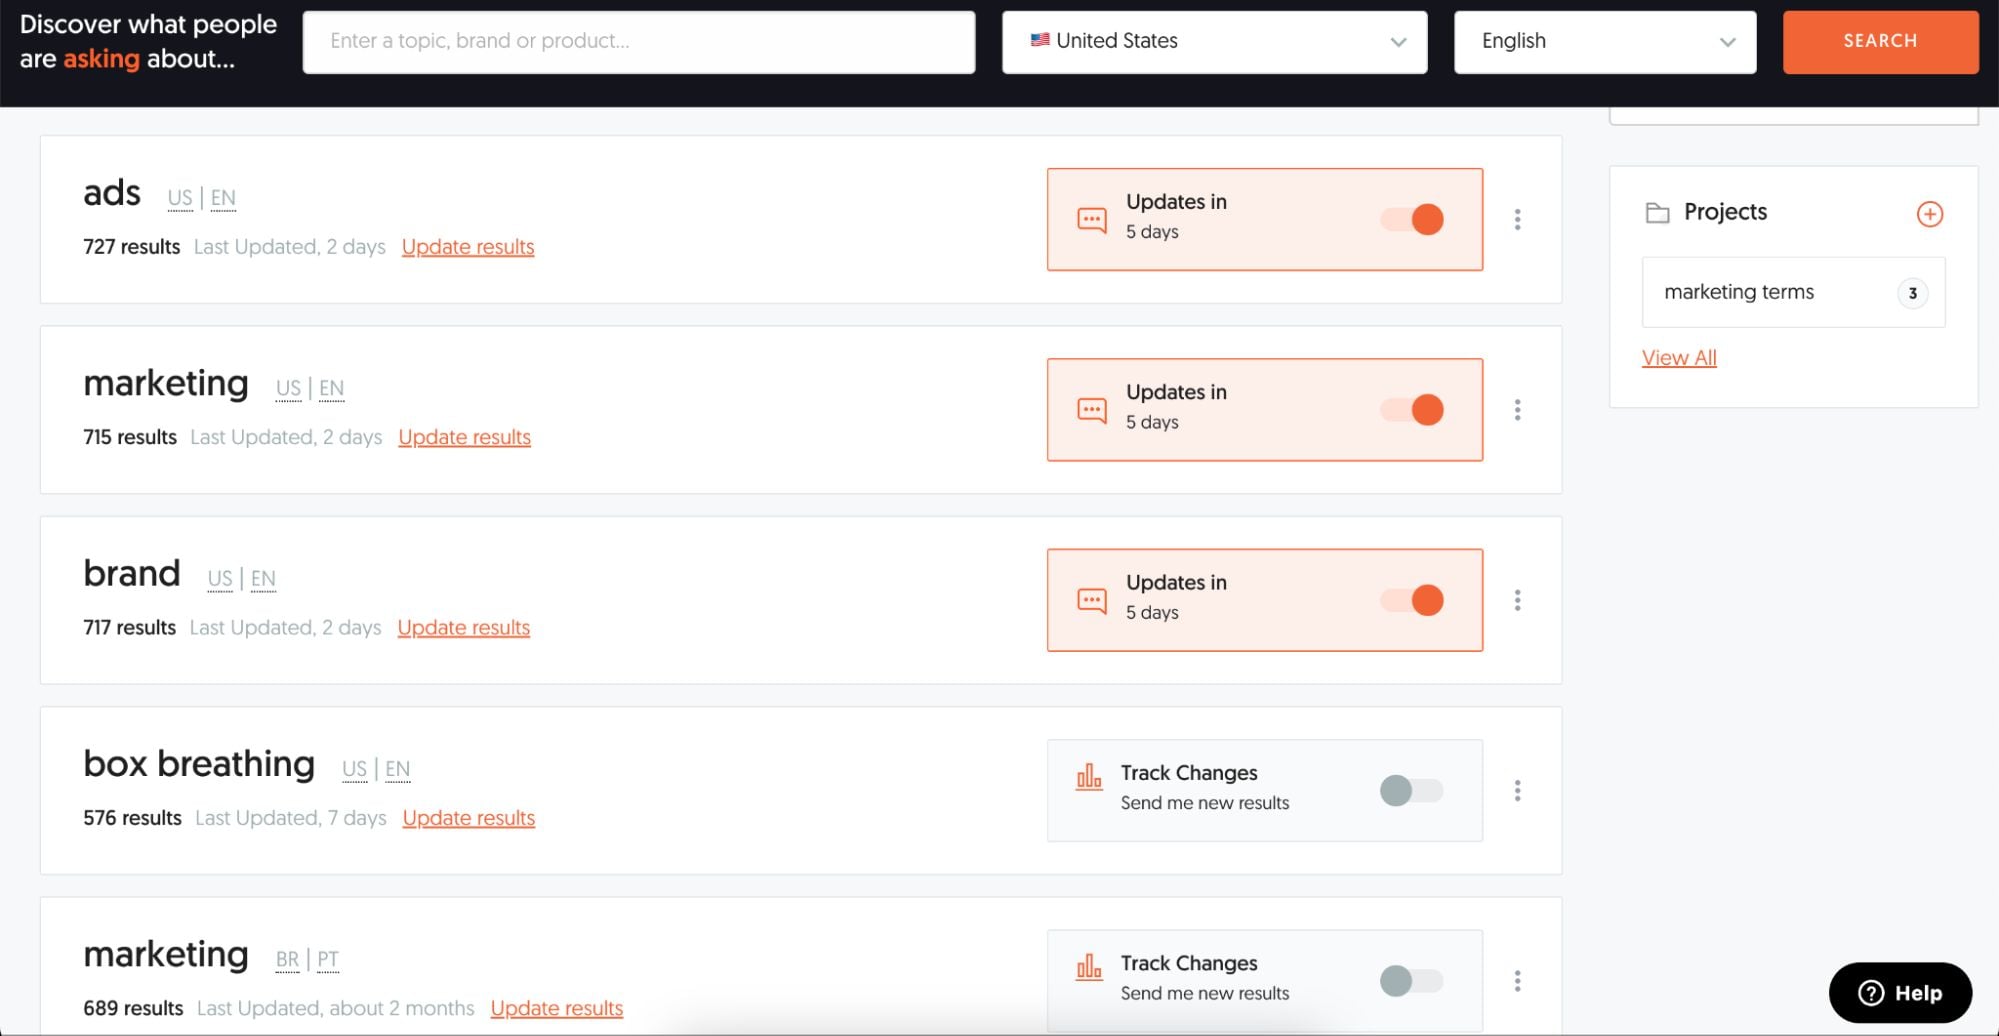The image size is (1999, 1036).
Task: Click the add new project plus icon
Action: [1929, 214]
